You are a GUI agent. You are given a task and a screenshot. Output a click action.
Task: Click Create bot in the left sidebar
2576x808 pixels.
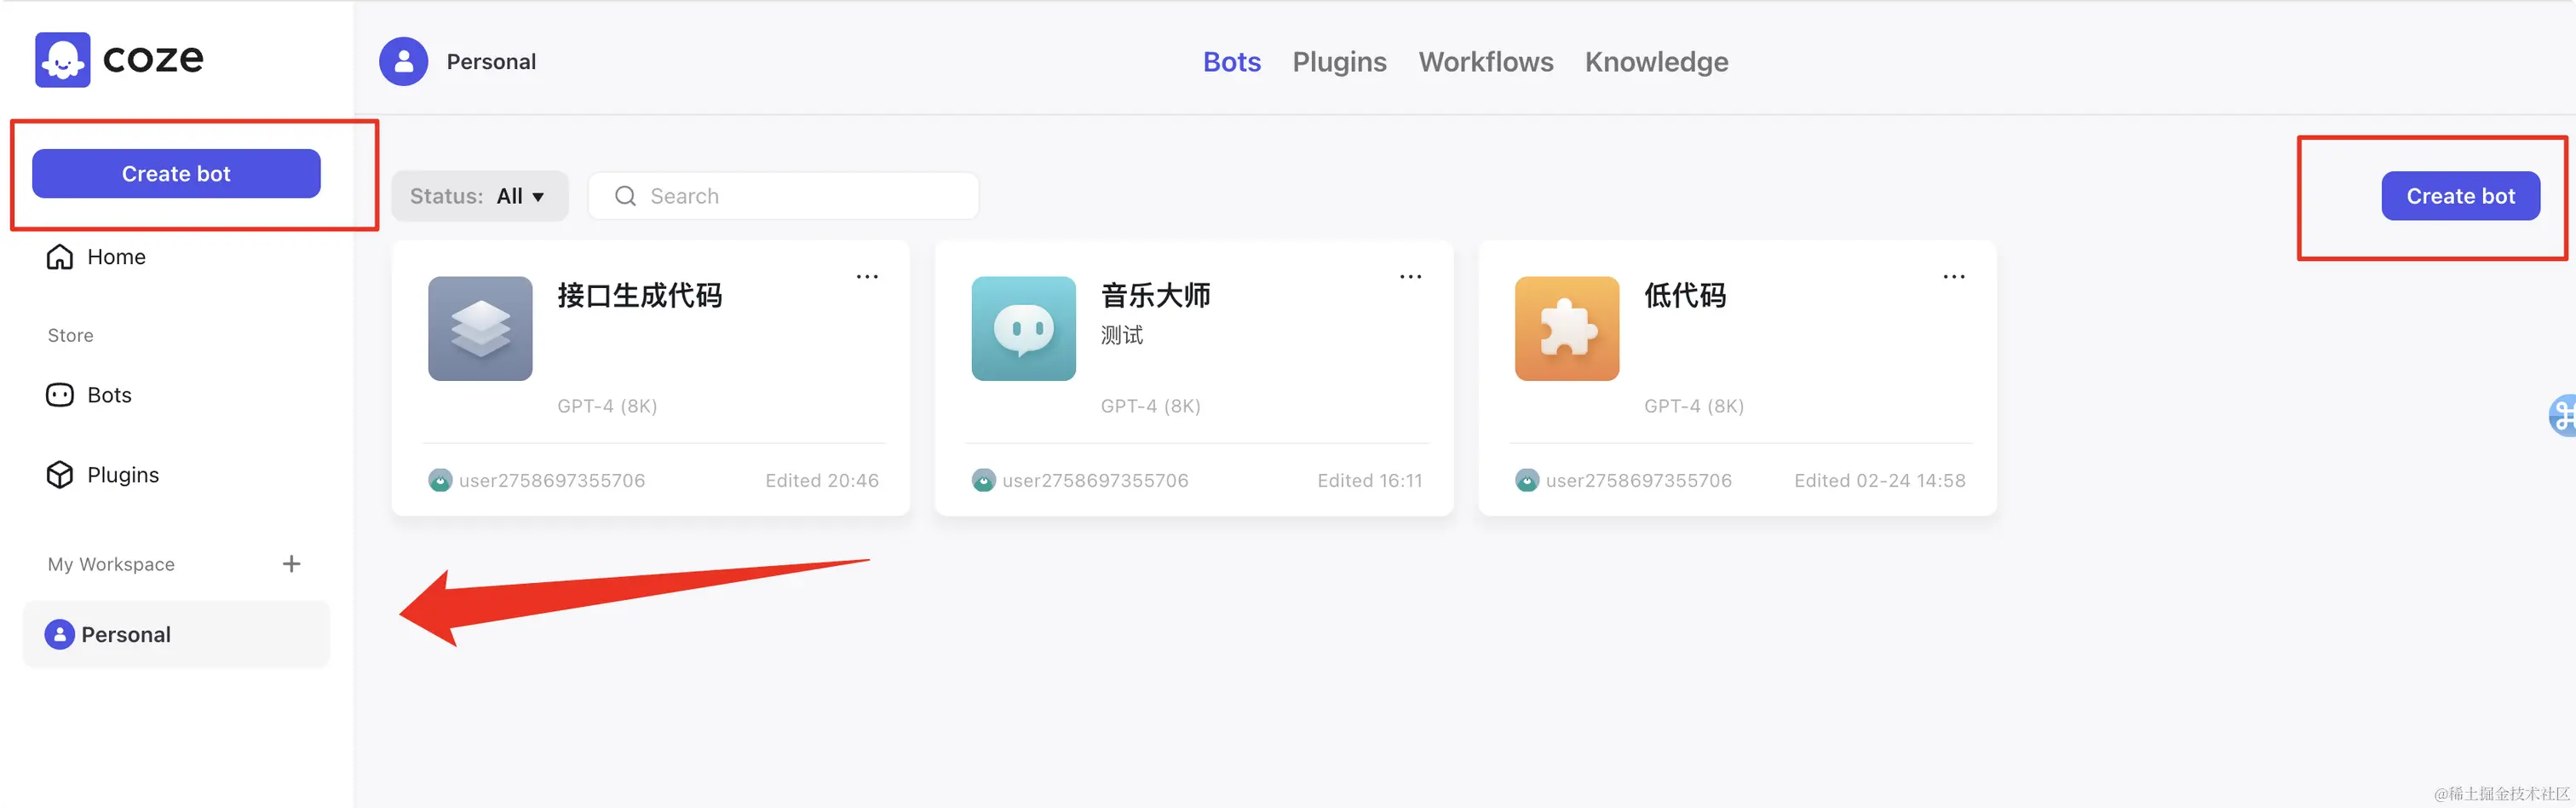[176, 174]
